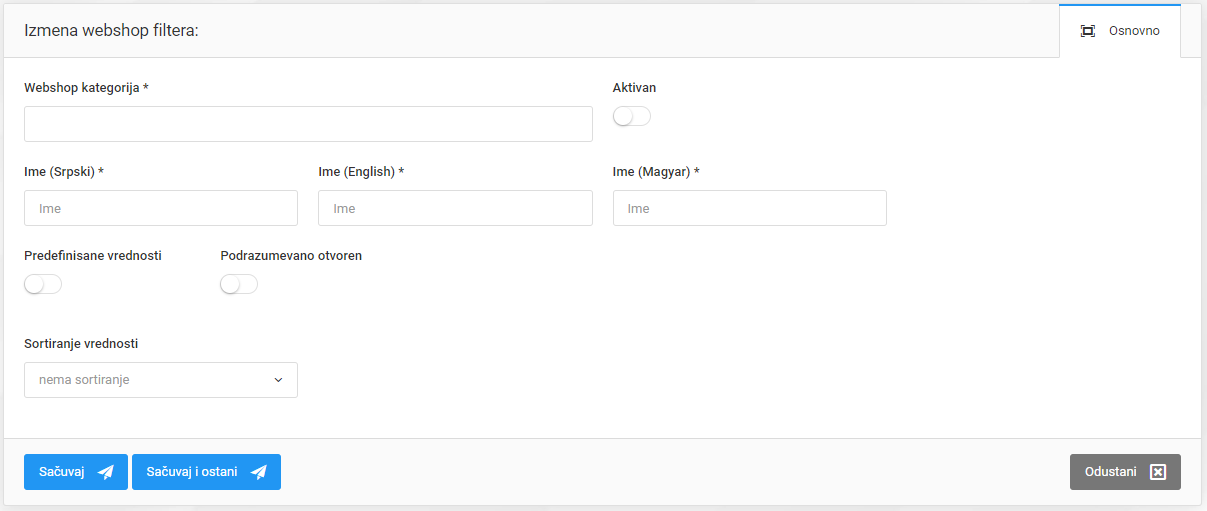The height and width of the screenshot is (511, 1207).
Task: Click the Ime (Srpski) text field
Action: click(x=161, y=208)
